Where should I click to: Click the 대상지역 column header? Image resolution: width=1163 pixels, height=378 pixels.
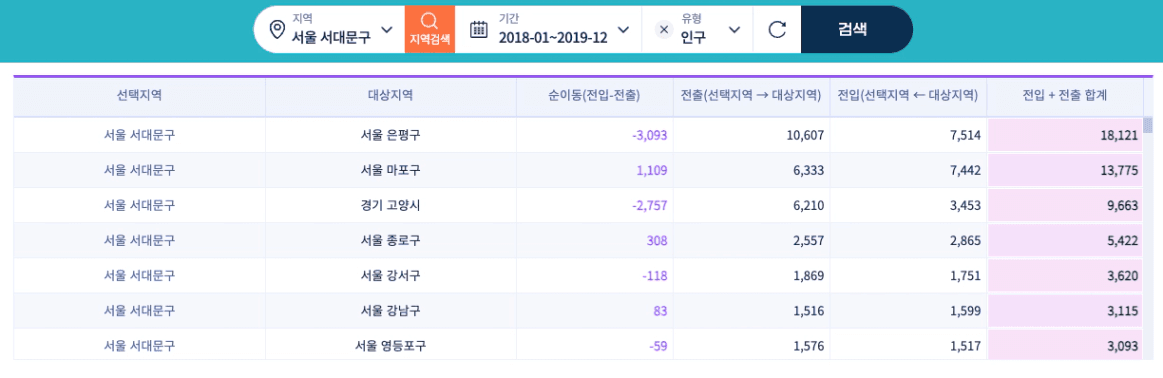click(391, 96)
